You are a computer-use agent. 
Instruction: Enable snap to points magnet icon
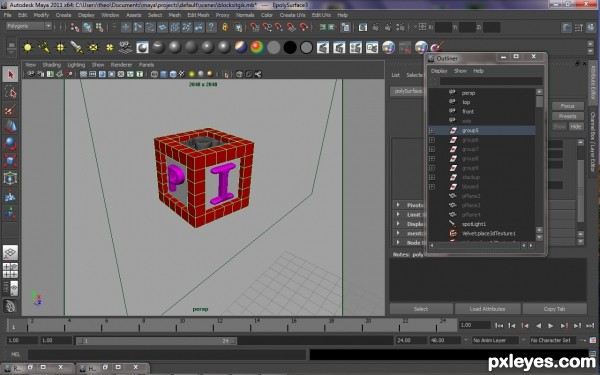[279, 27]
